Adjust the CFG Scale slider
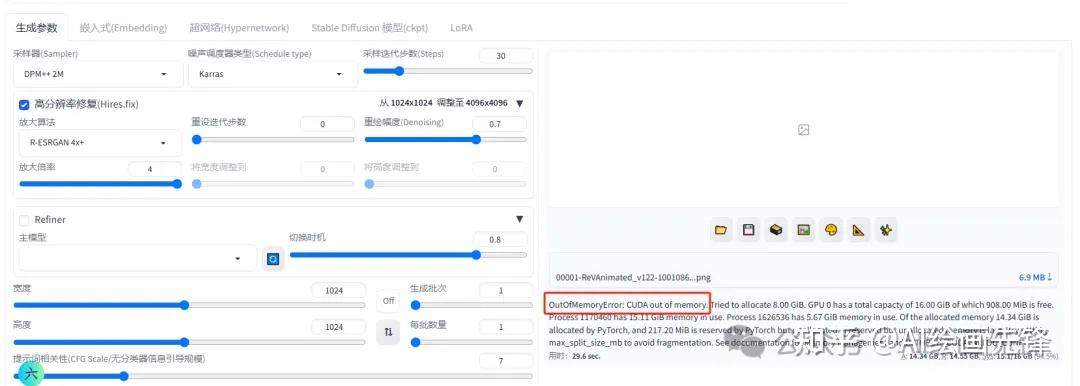Image resolution: width=1080 pixels, height=386 pixels. (273, 376)
